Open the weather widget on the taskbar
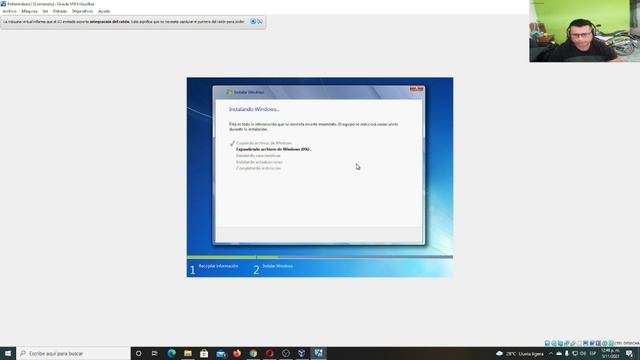 520,354
